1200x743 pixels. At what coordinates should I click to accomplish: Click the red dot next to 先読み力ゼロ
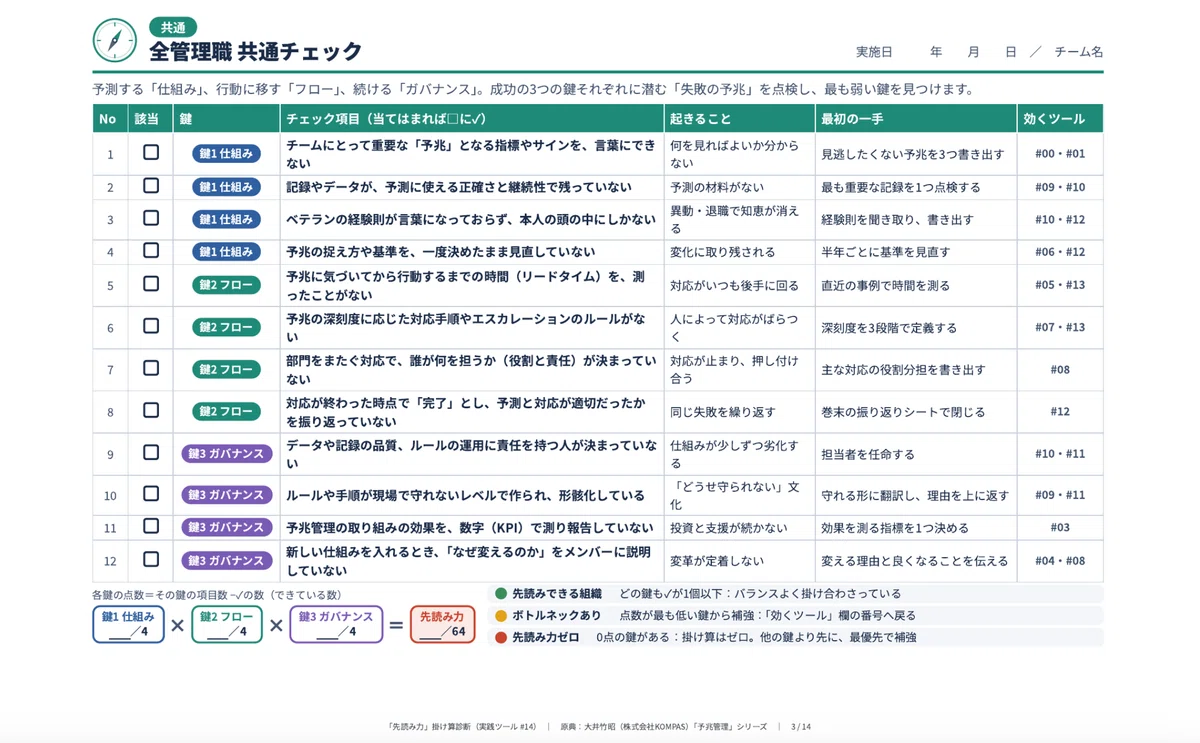(501, 637)
